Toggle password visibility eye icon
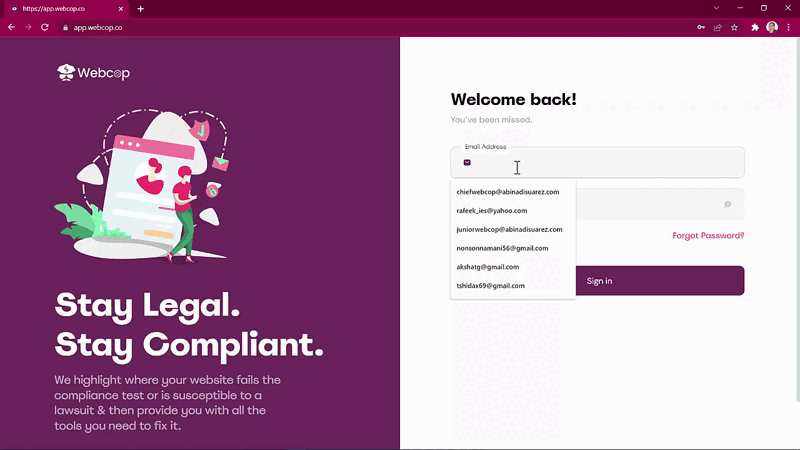 [x=728, y=204]
